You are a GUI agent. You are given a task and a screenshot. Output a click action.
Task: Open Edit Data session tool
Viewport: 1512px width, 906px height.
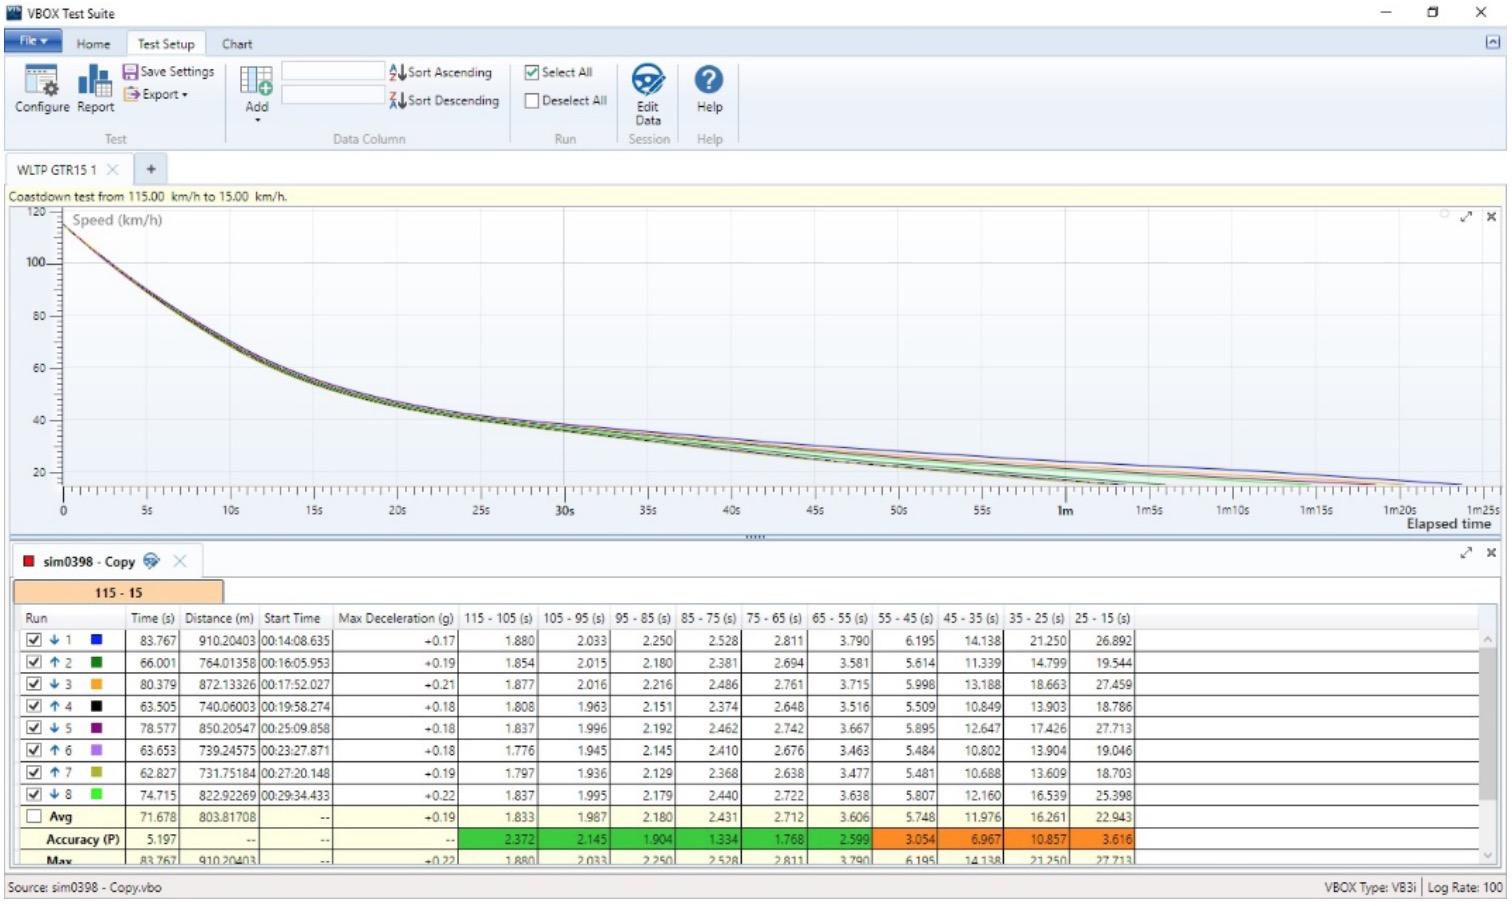point(648,95)
